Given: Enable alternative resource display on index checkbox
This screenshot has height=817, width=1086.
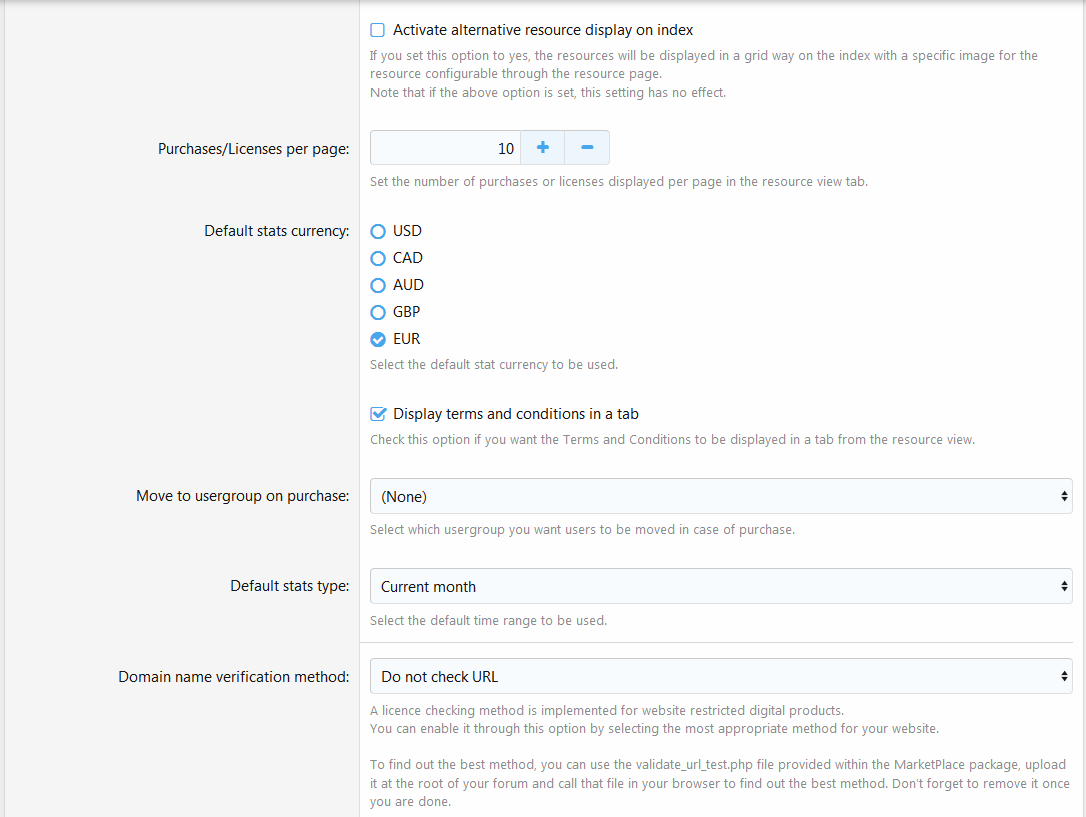Looking at the screenshot, I should (x=378, y=30).
